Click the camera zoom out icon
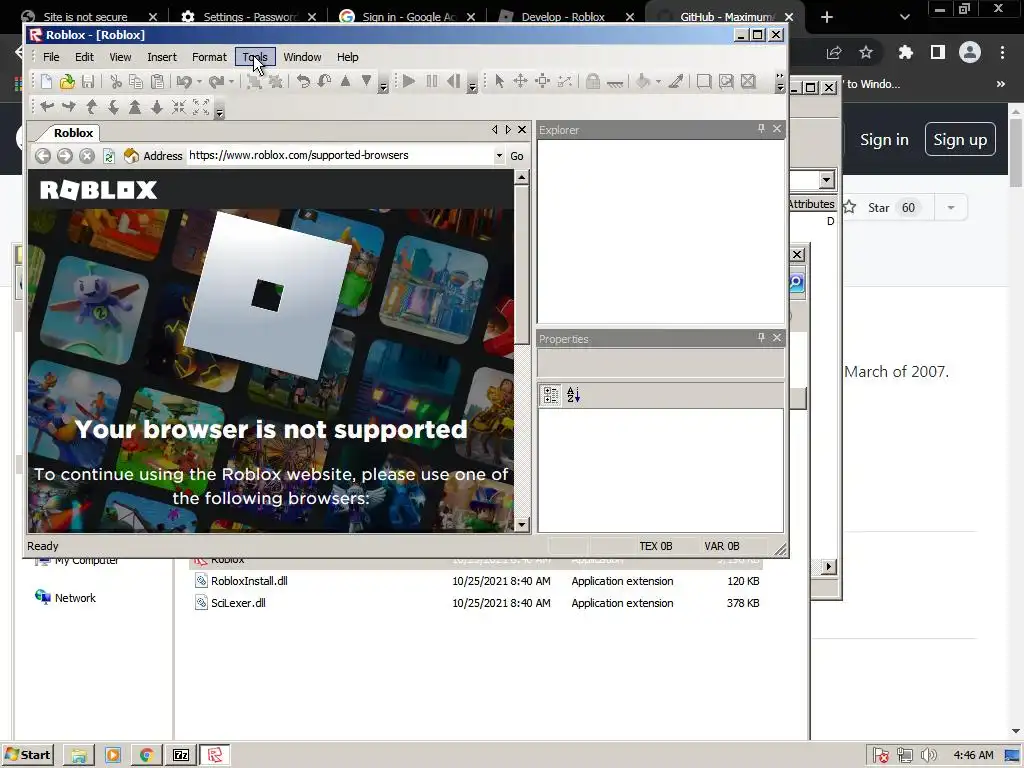The height and width of the screenshot is (768, 1024). (157, 107)
